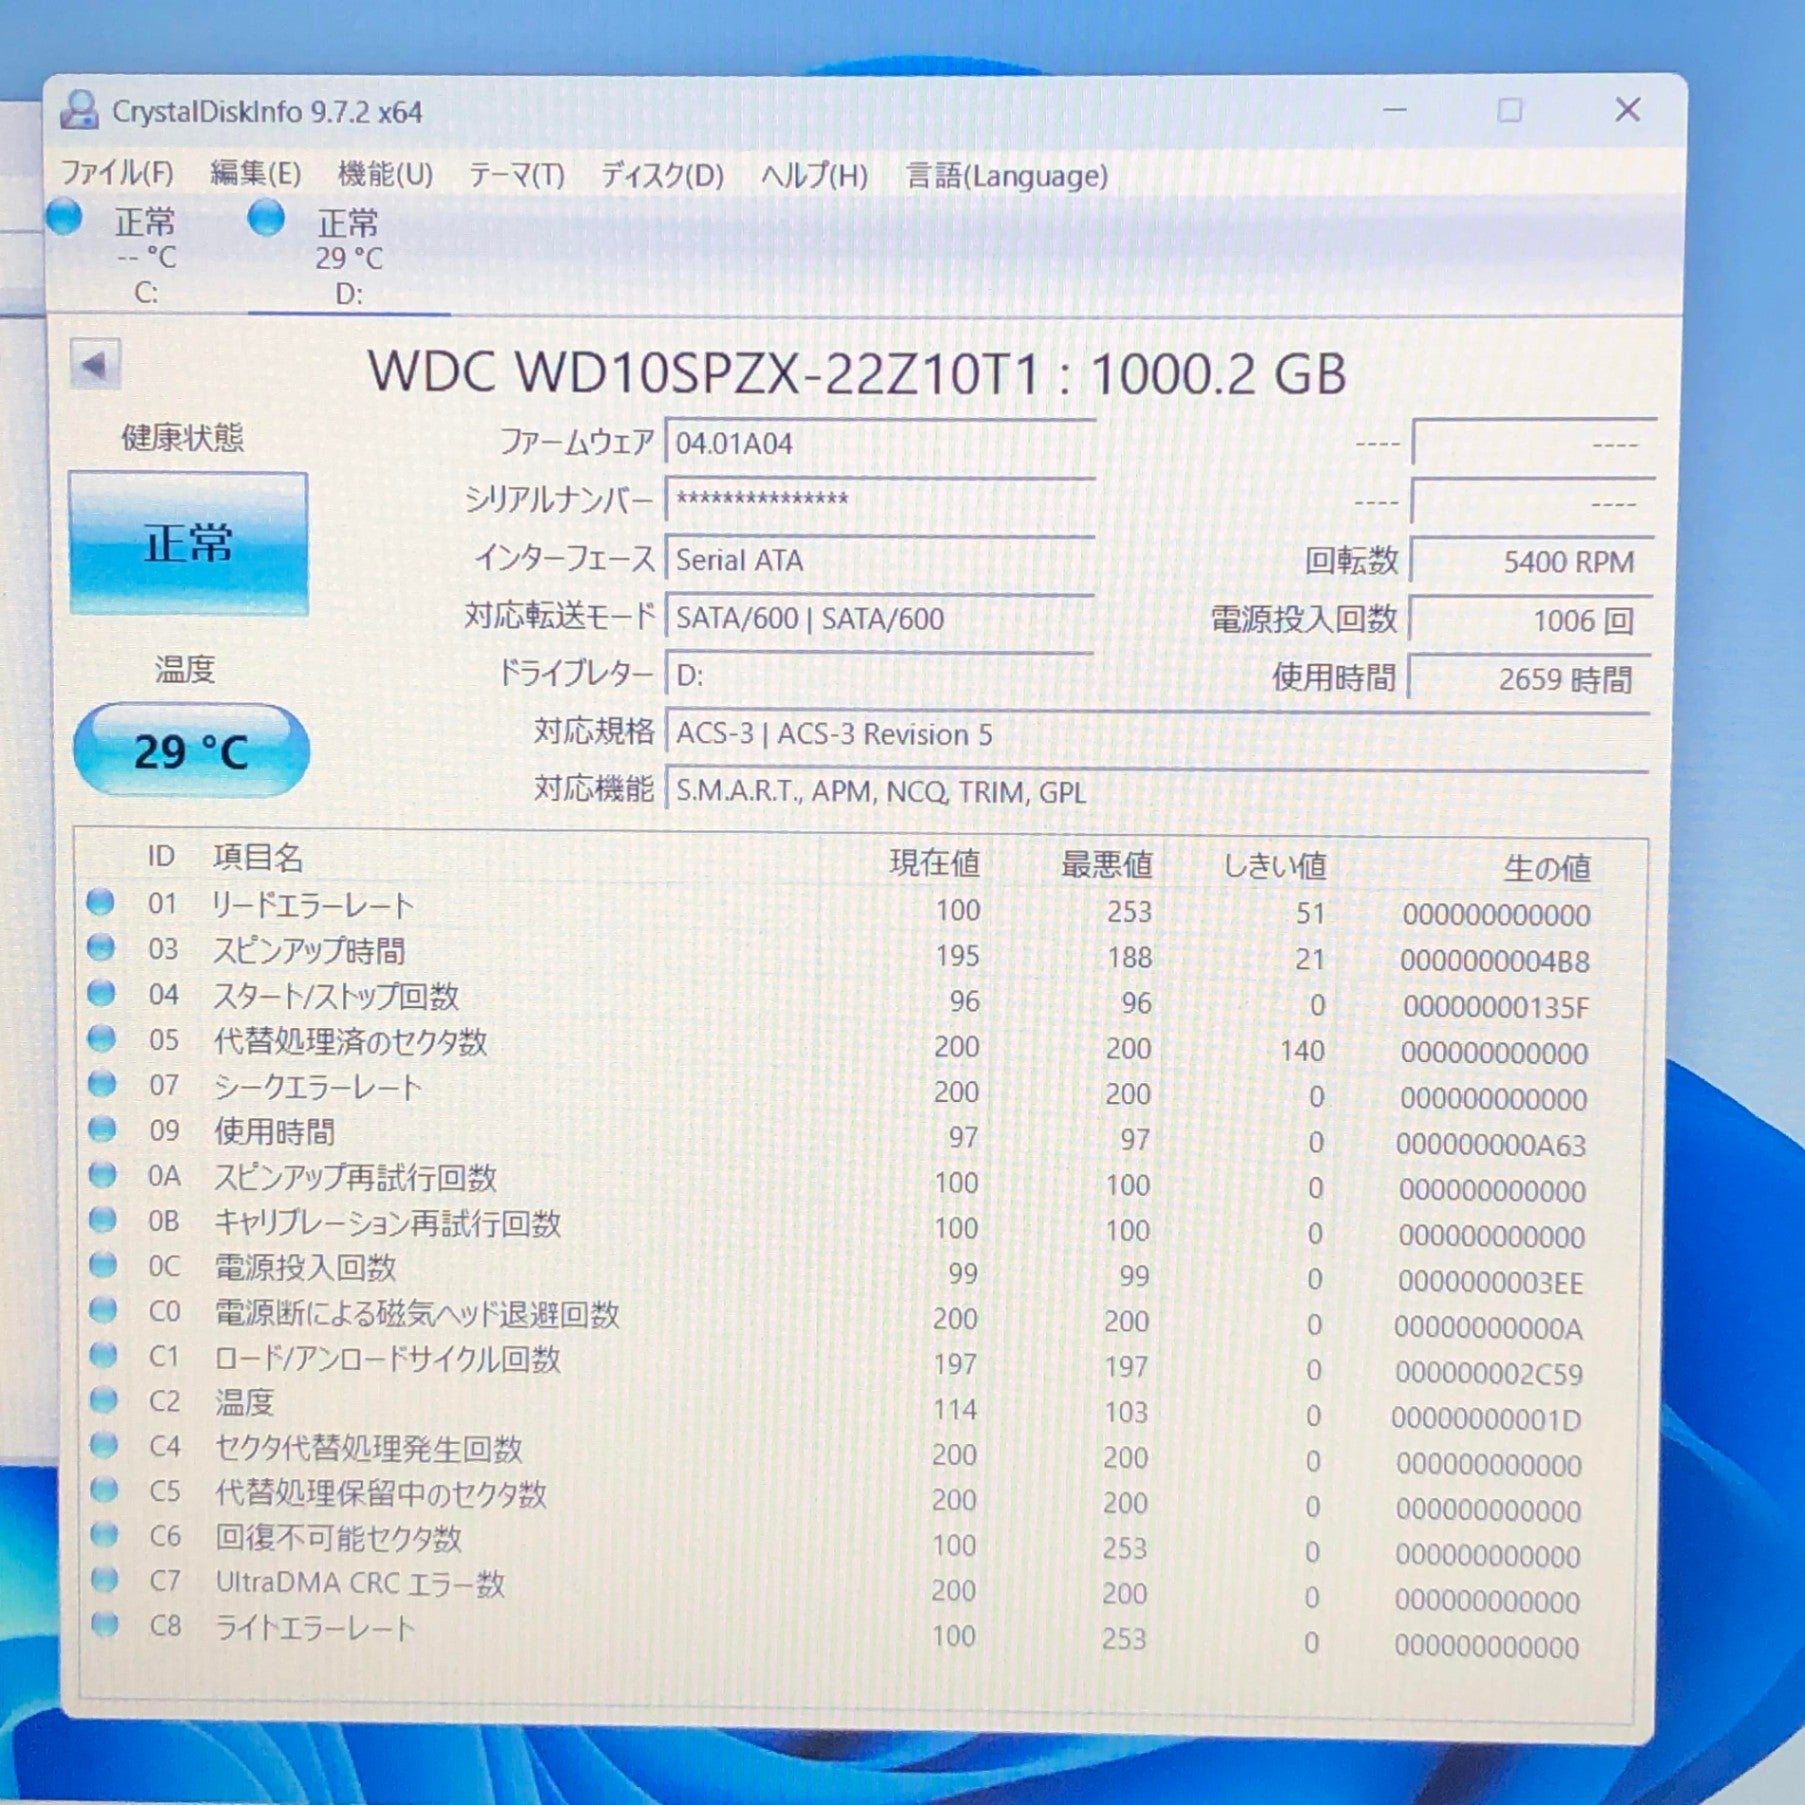Click the 生の値 column header
This screenshot has height=1805, width=1805.
[x=1546, y=868]
